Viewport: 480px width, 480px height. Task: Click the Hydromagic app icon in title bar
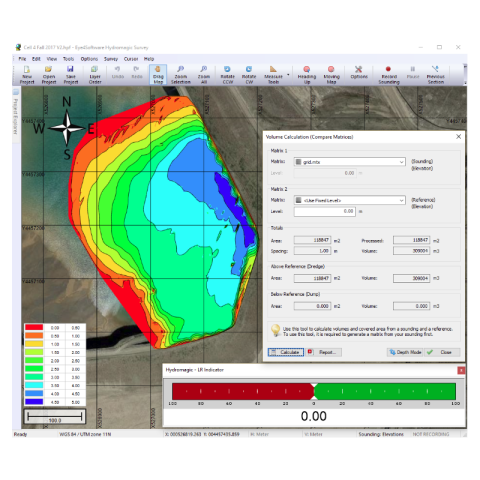(19, 47)
